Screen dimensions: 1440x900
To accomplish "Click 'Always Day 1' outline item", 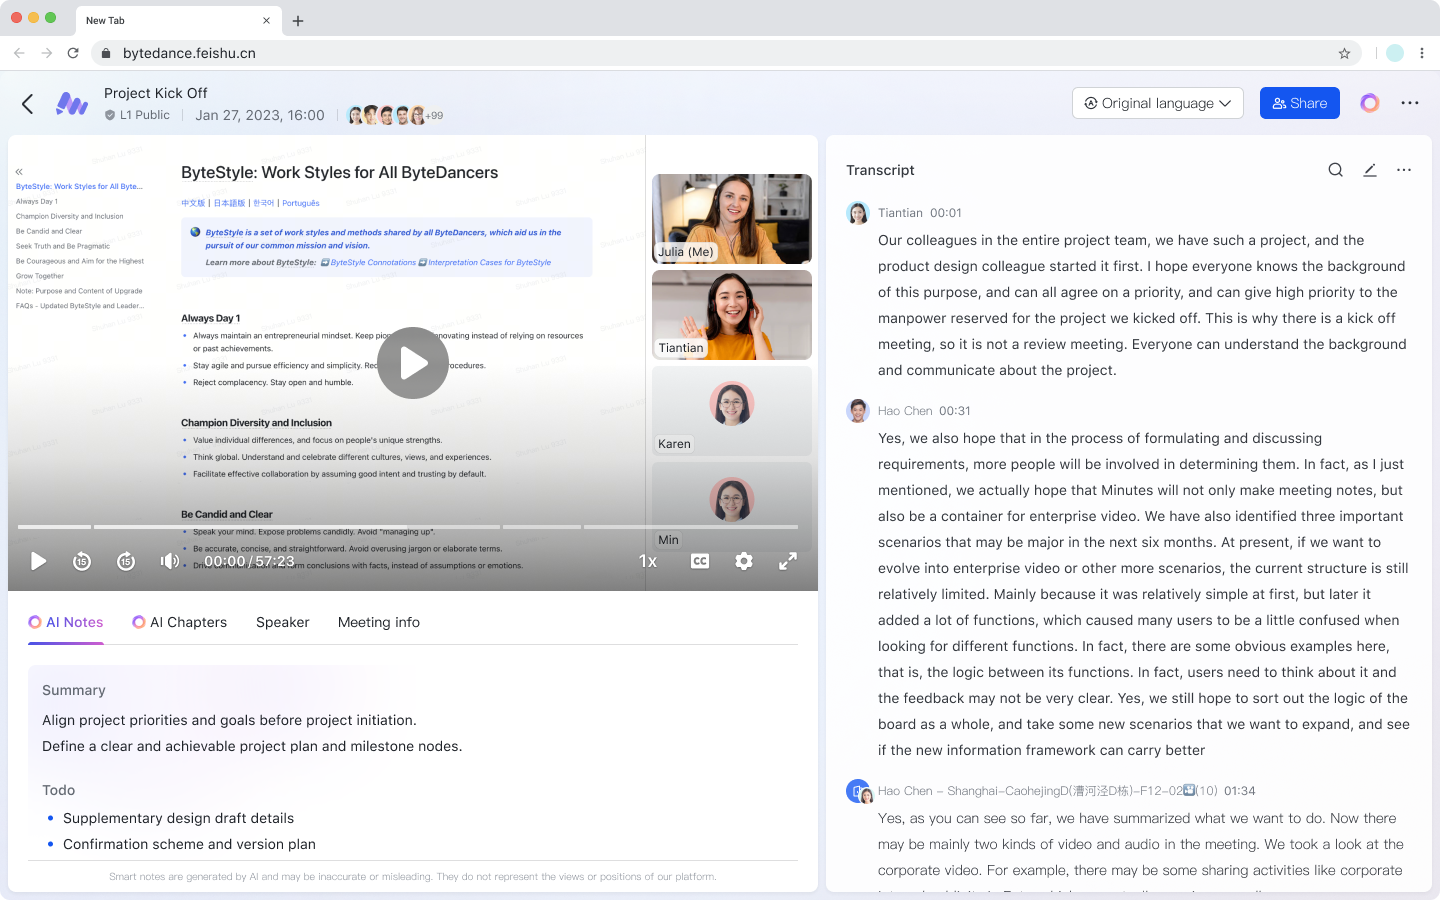I will (37, 201).
